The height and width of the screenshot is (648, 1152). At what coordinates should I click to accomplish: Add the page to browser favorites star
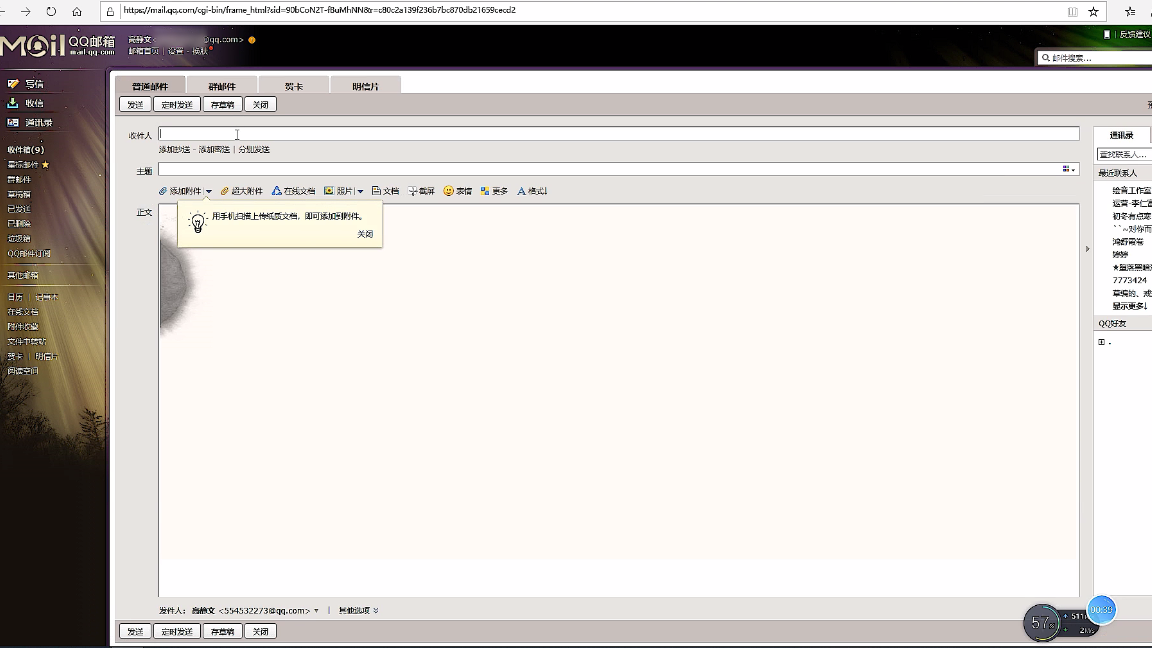pos(1093,11)
